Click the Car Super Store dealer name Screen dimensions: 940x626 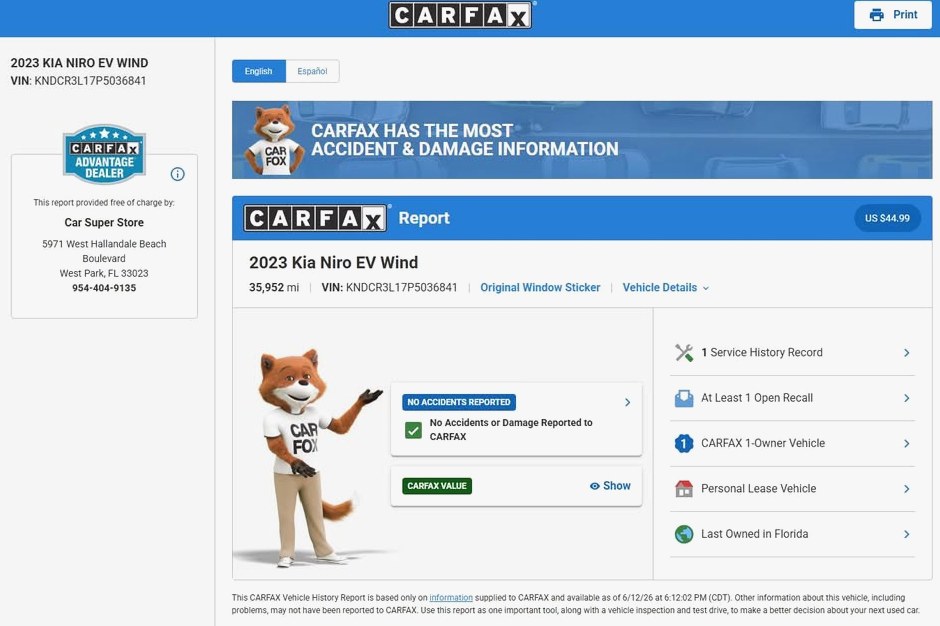(x=104, y=222)
